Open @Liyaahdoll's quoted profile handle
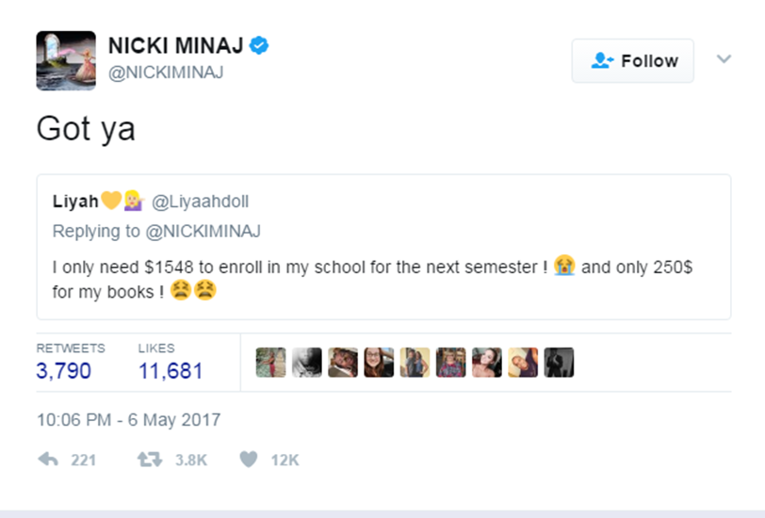This screenshot has width=765, height=518. coord(200,201)
